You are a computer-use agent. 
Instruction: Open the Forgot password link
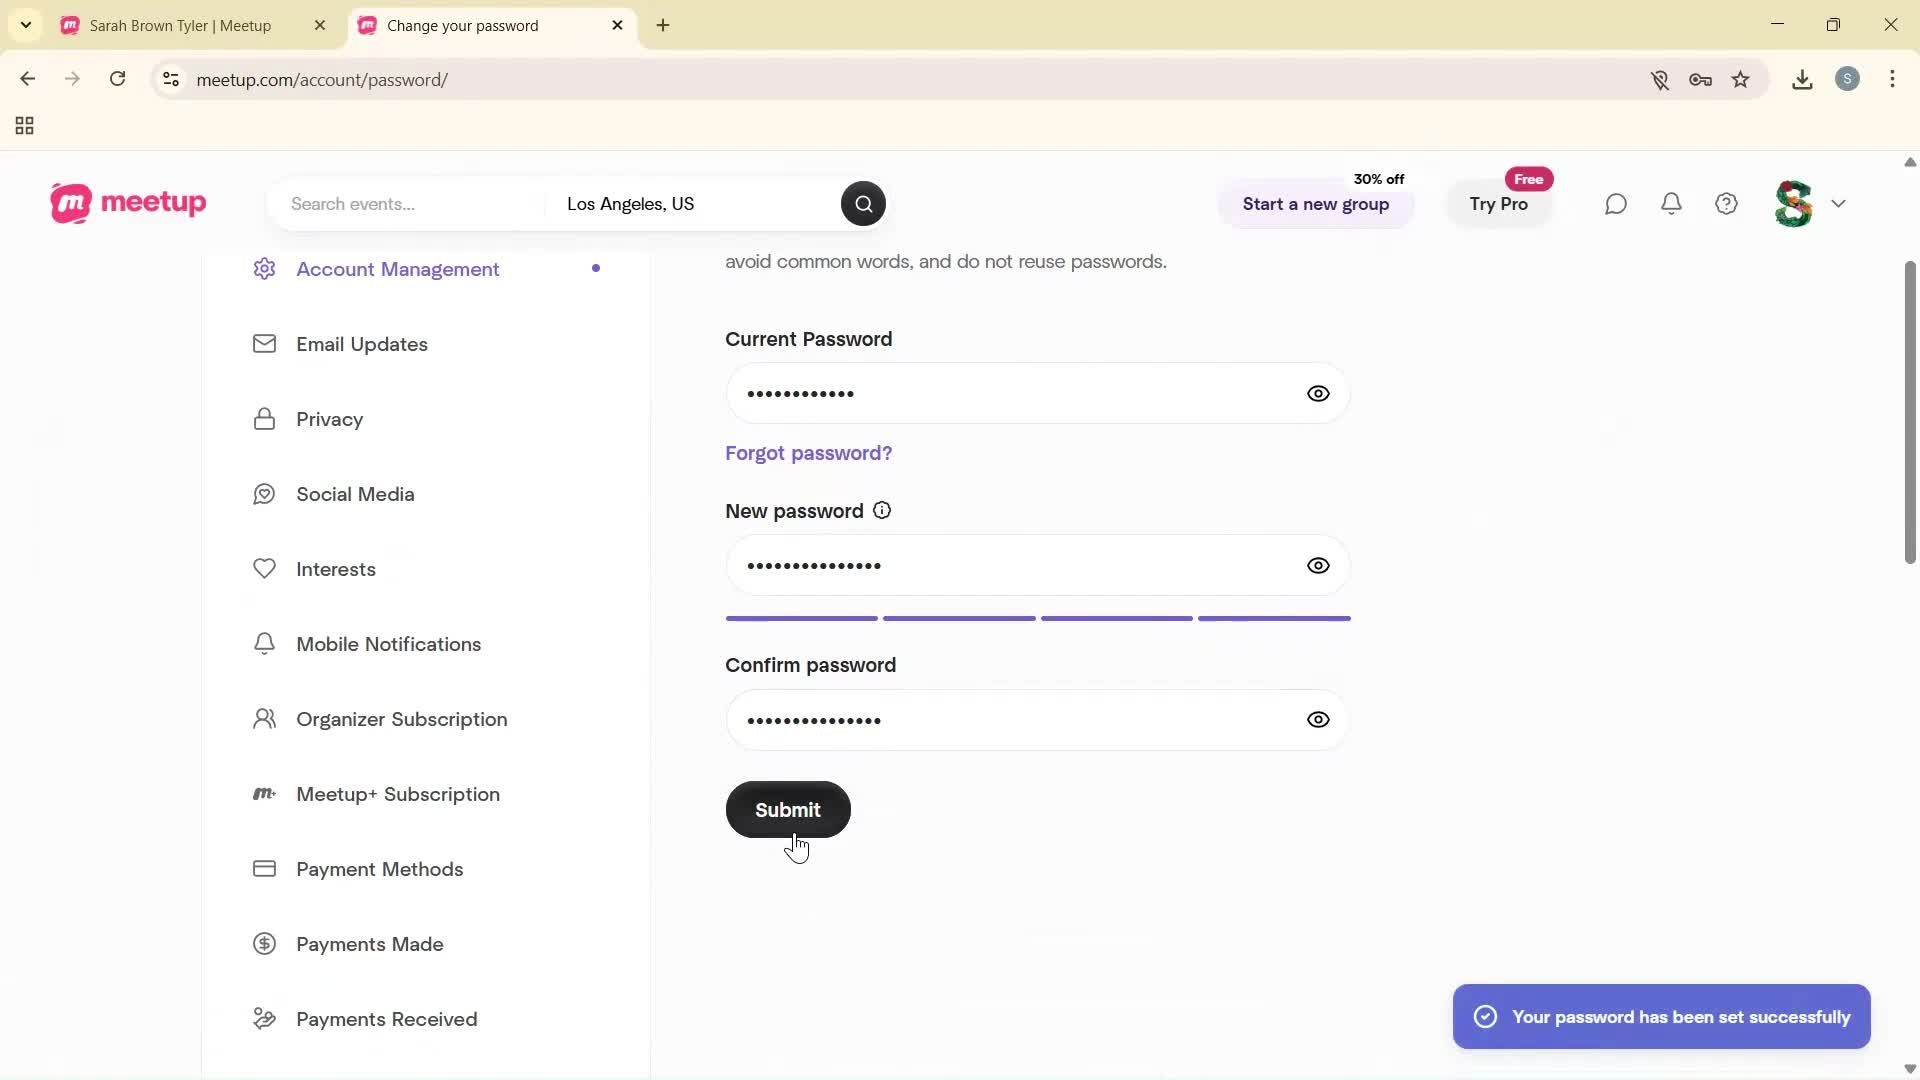click(807, 452)
